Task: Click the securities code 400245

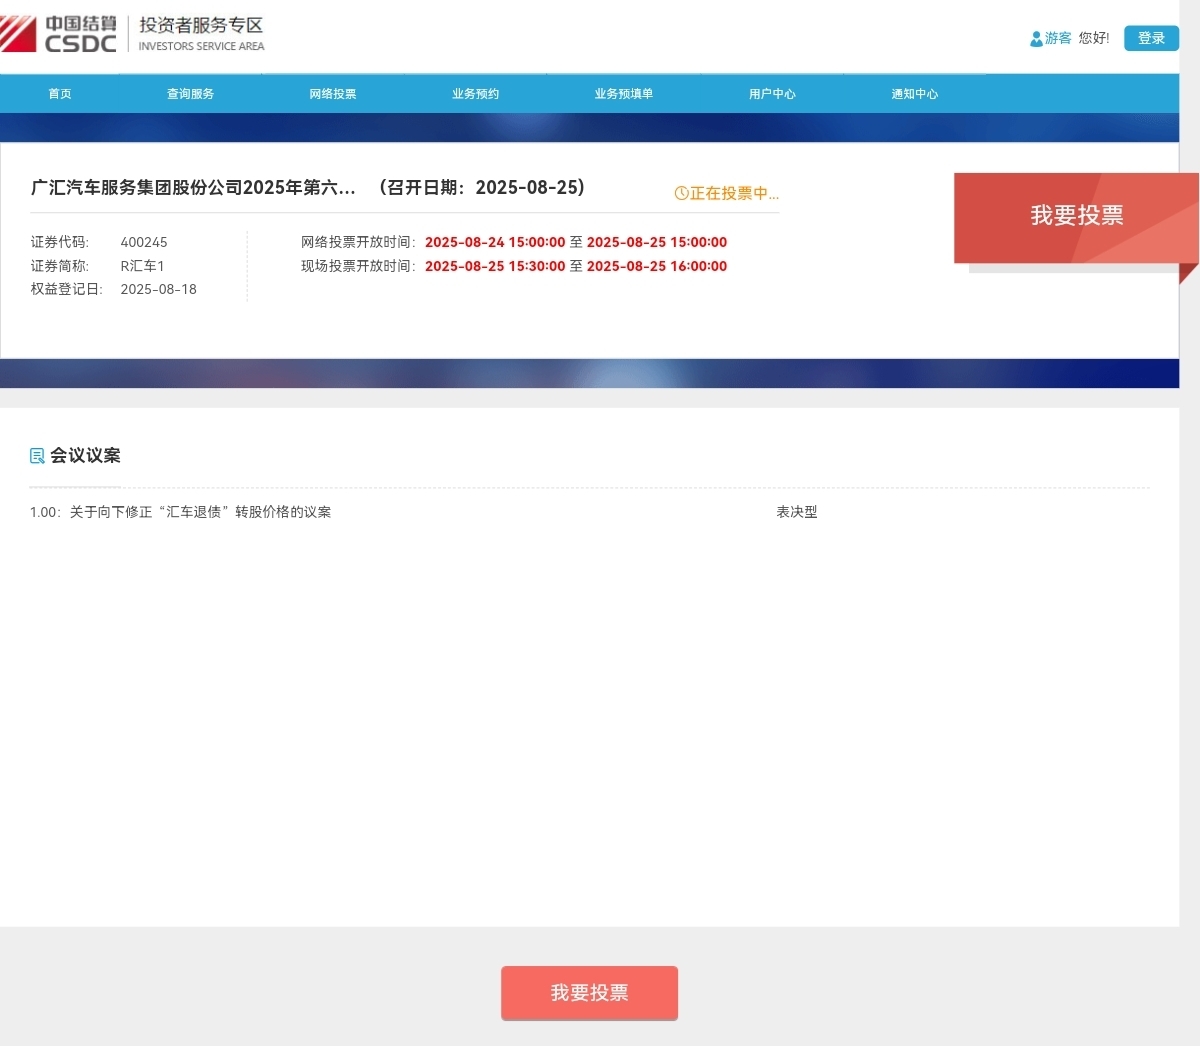Action: point(144,242)
